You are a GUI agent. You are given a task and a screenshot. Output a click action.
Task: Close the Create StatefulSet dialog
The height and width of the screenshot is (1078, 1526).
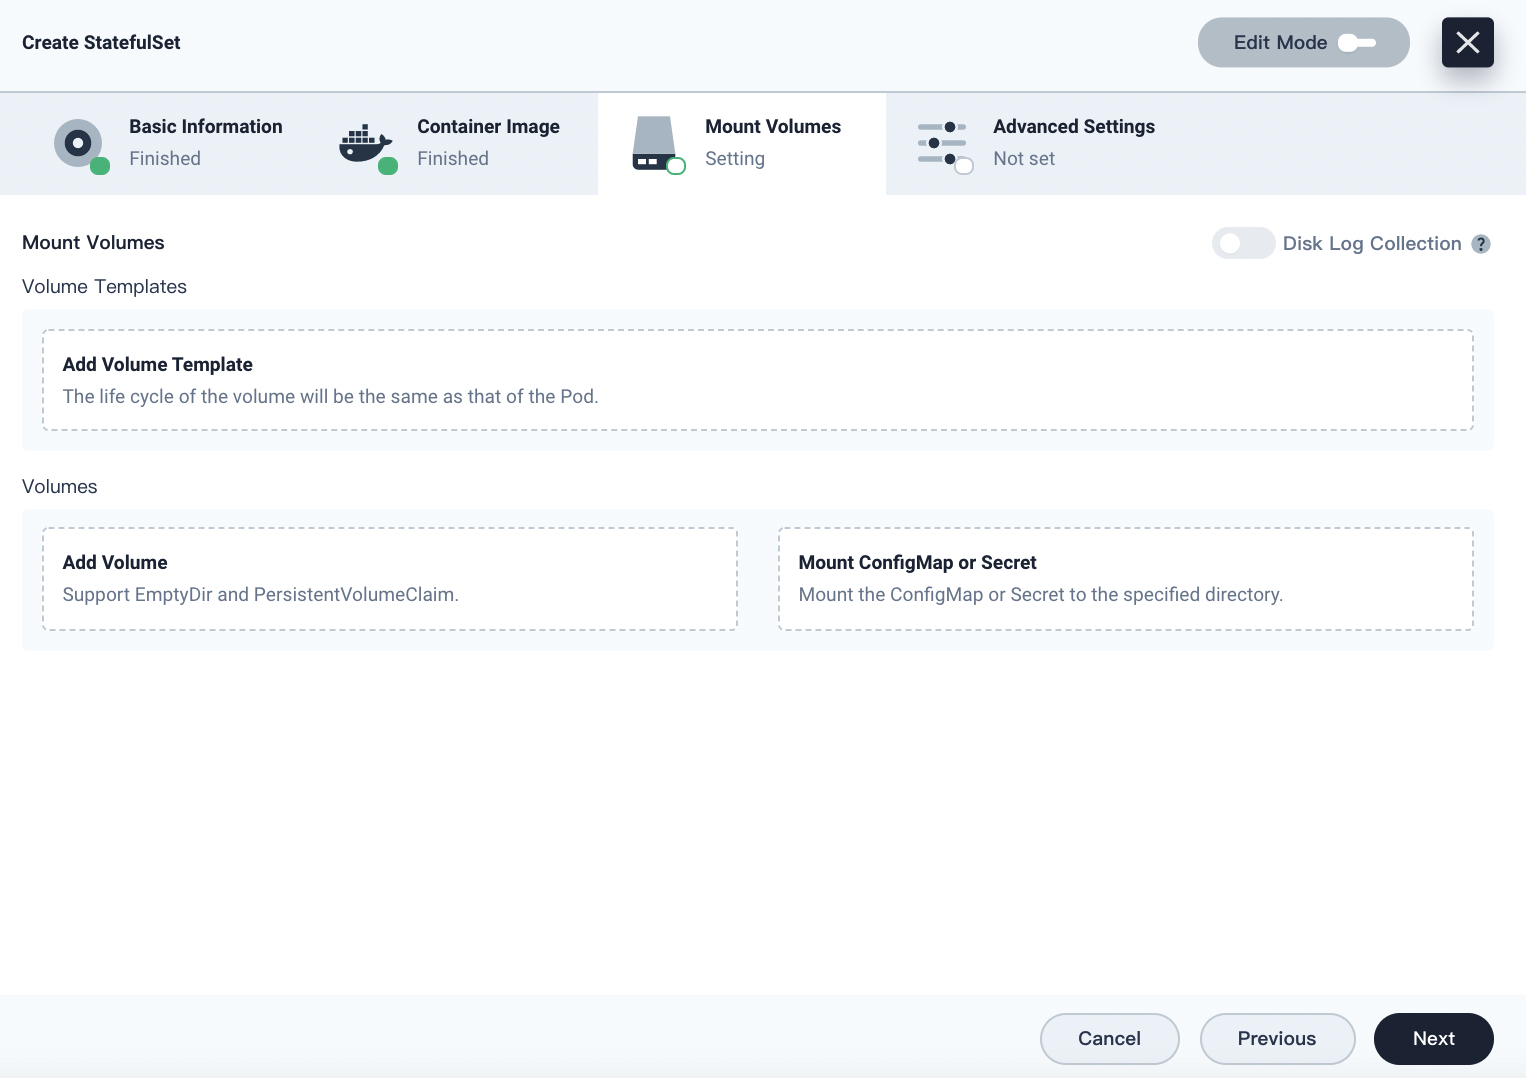tap(1468, 42)
